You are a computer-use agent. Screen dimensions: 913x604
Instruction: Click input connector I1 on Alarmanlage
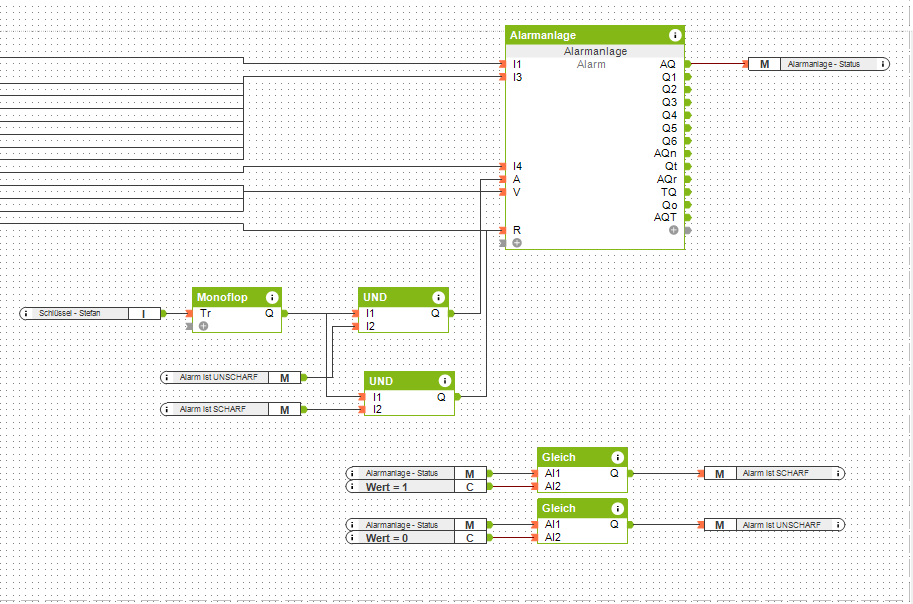click(x=503, y=64)
